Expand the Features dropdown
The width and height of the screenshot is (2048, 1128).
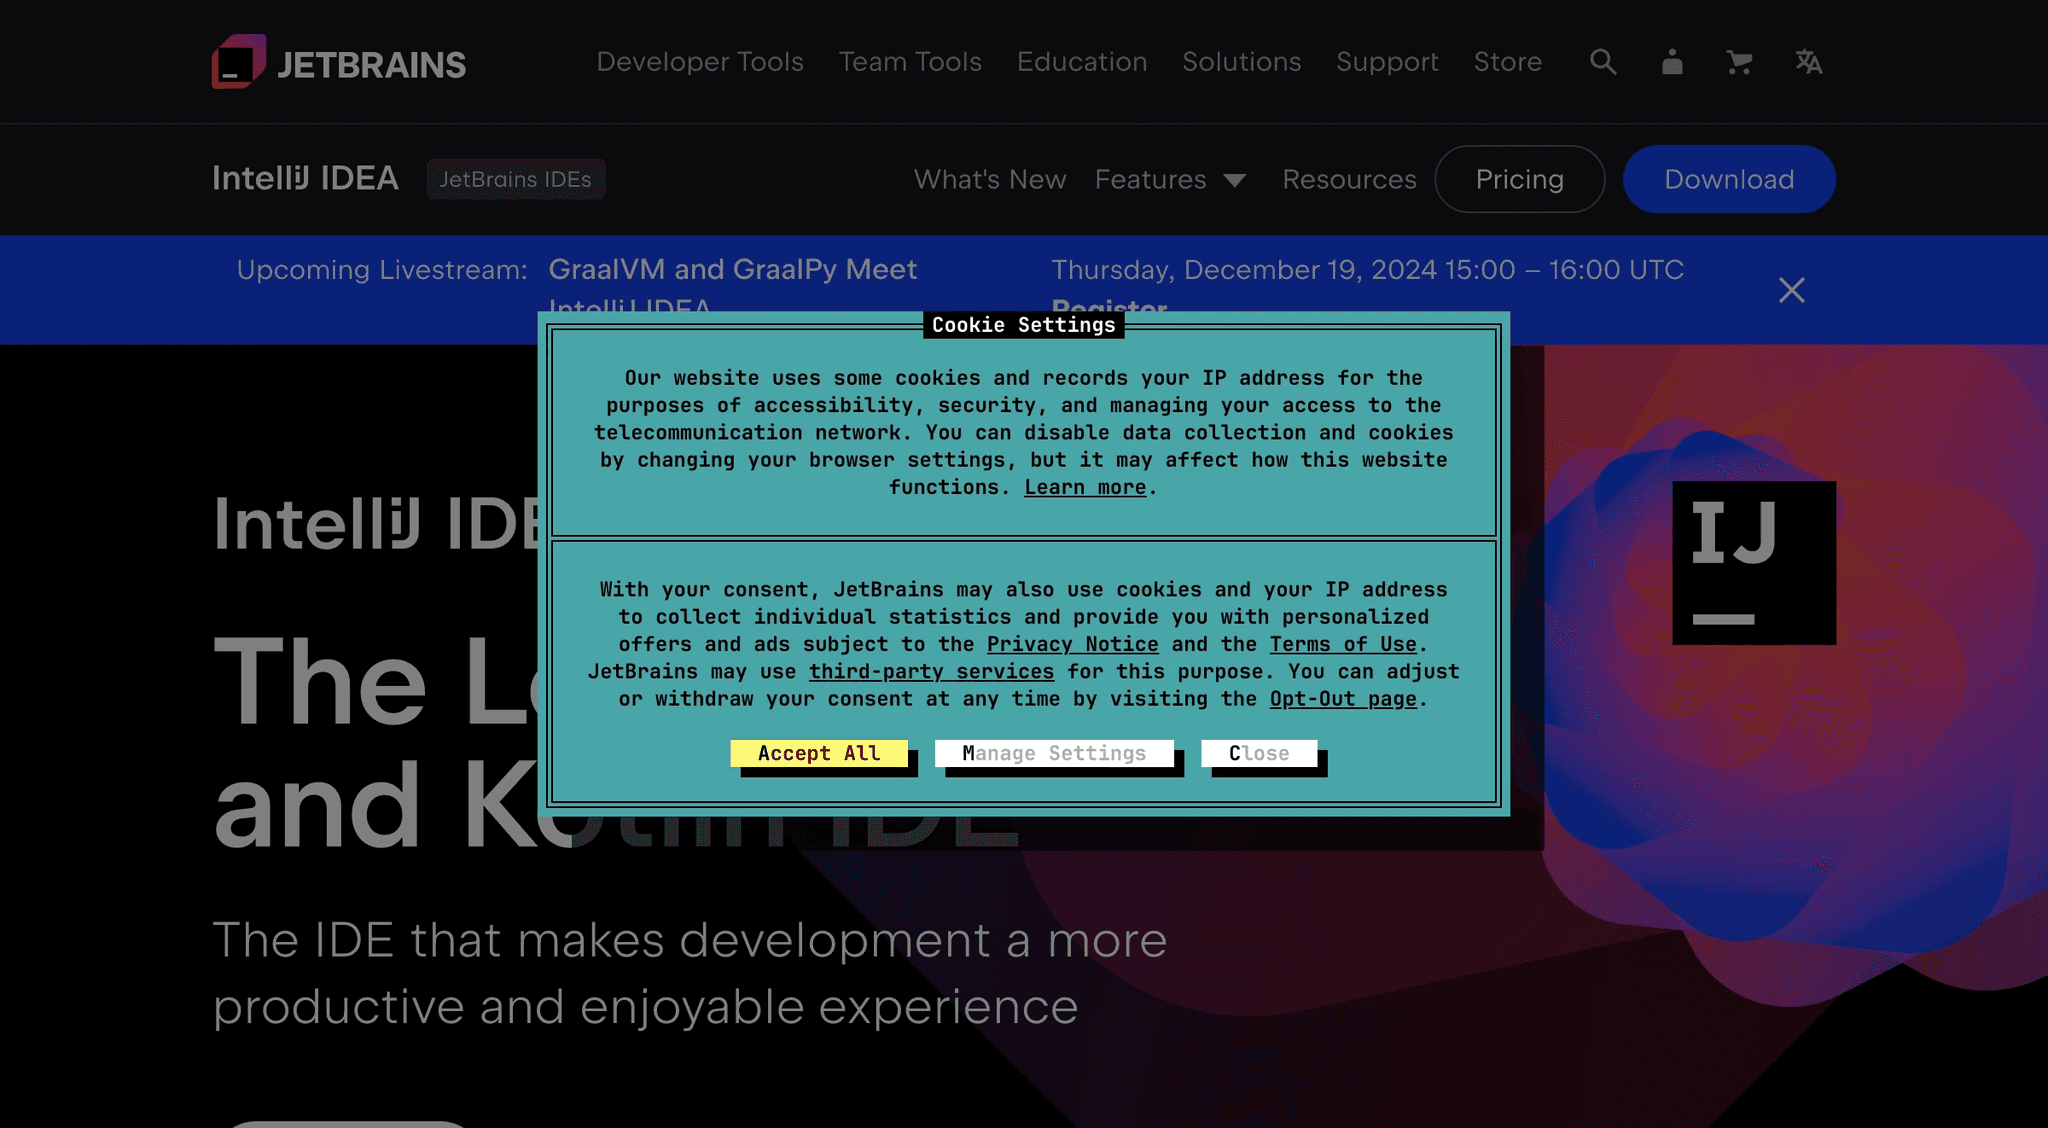coord(1170,179)
